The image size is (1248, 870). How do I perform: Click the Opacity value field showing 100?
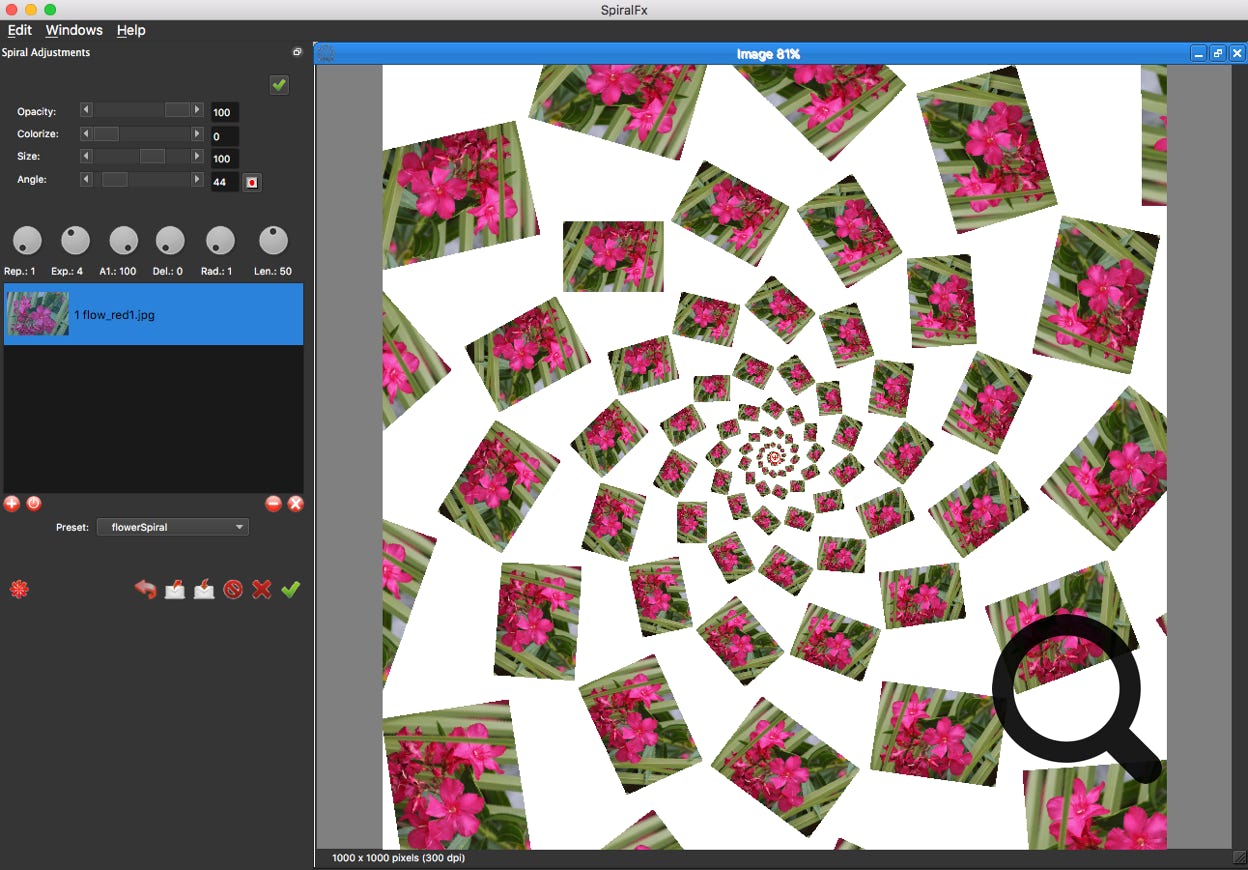tap(224, 112)
